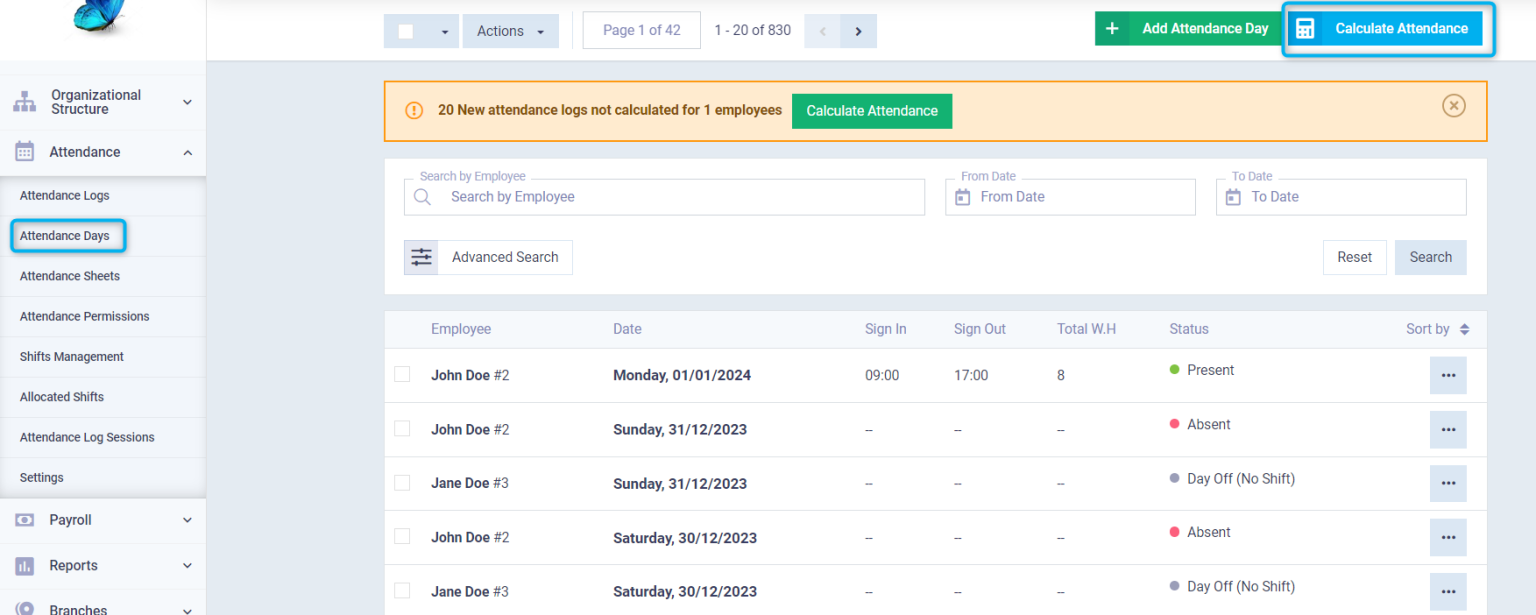This screenshot has width=1536, height=615.
Task: Click the Branches icon in sidebar
Action: 25,609
